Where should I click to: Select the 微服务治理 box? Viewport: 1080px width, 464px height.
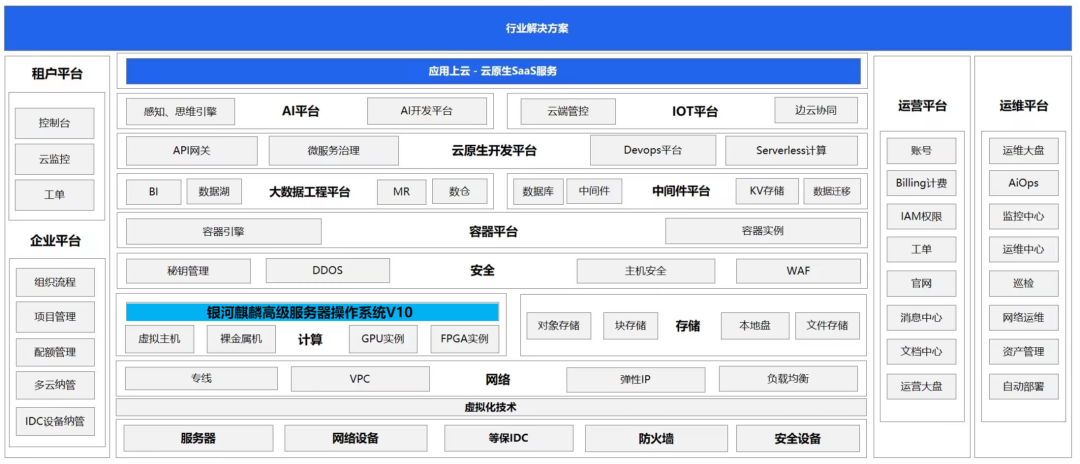pyautogui.click(x=333, y=151)
